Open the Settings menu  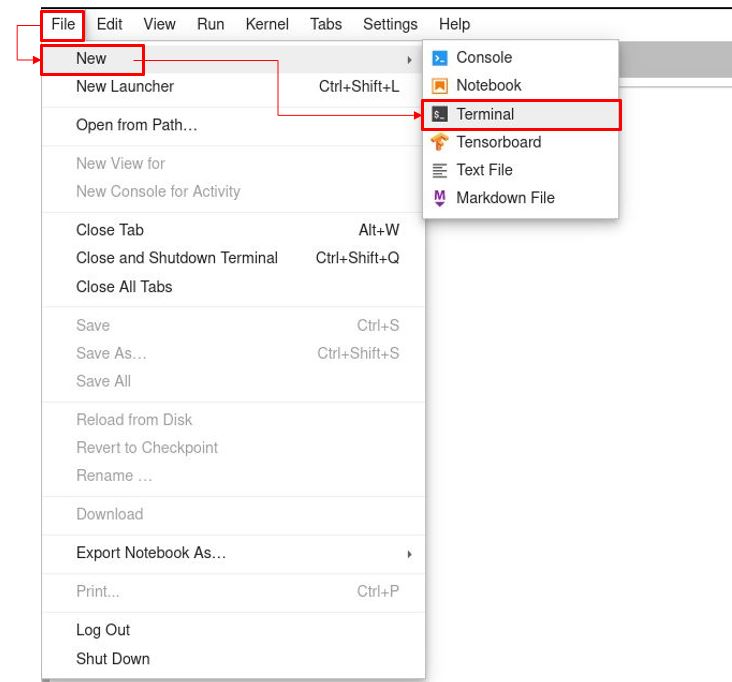[x=391, y=24]
